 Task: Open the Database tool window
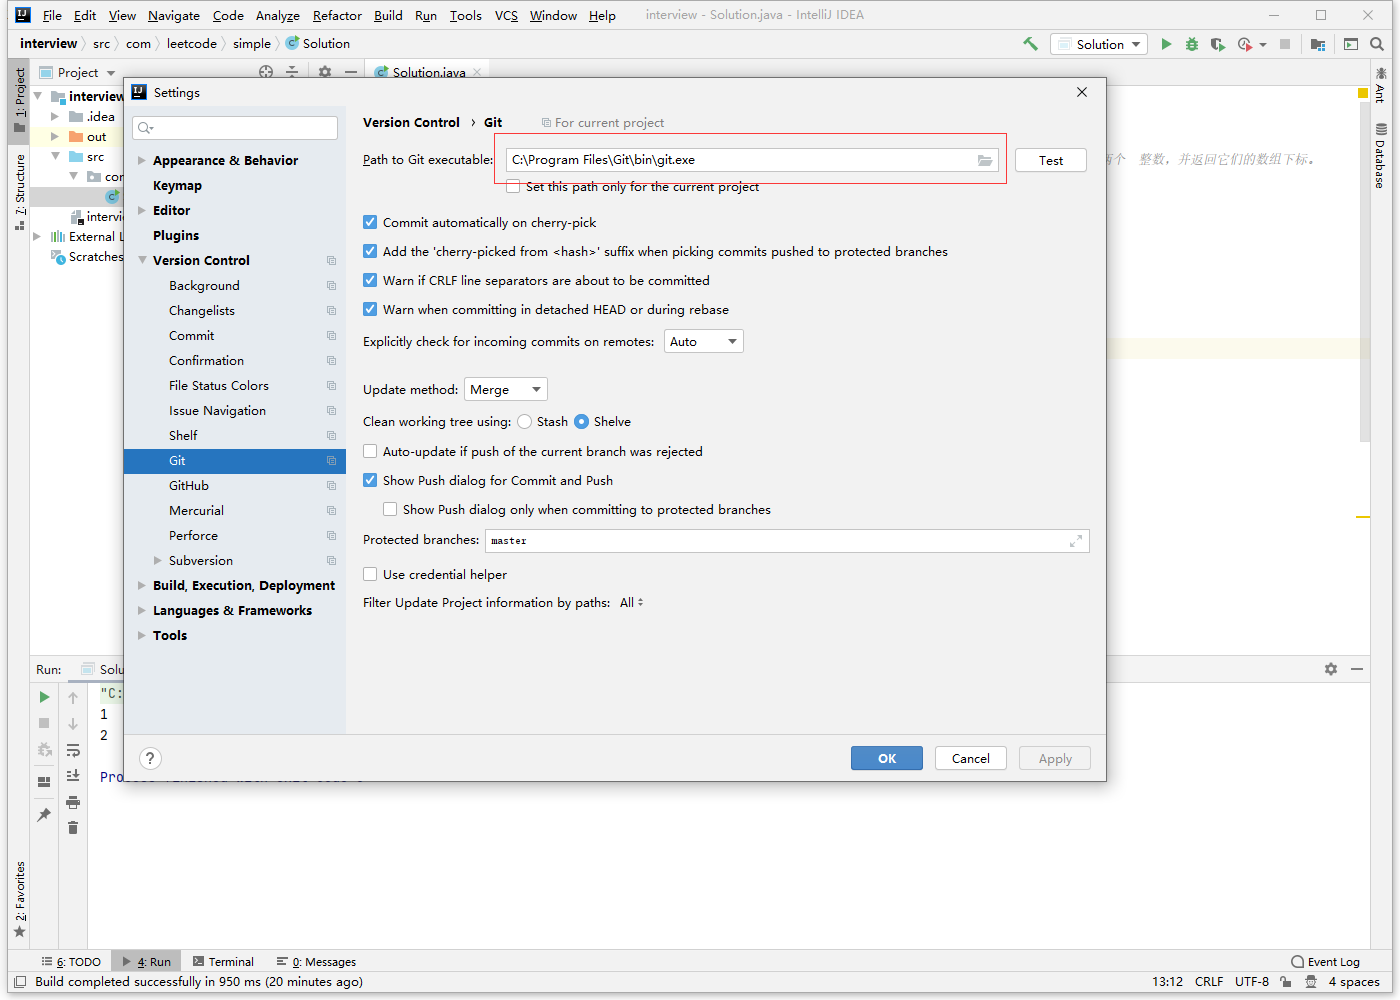tap(1381, 156)
